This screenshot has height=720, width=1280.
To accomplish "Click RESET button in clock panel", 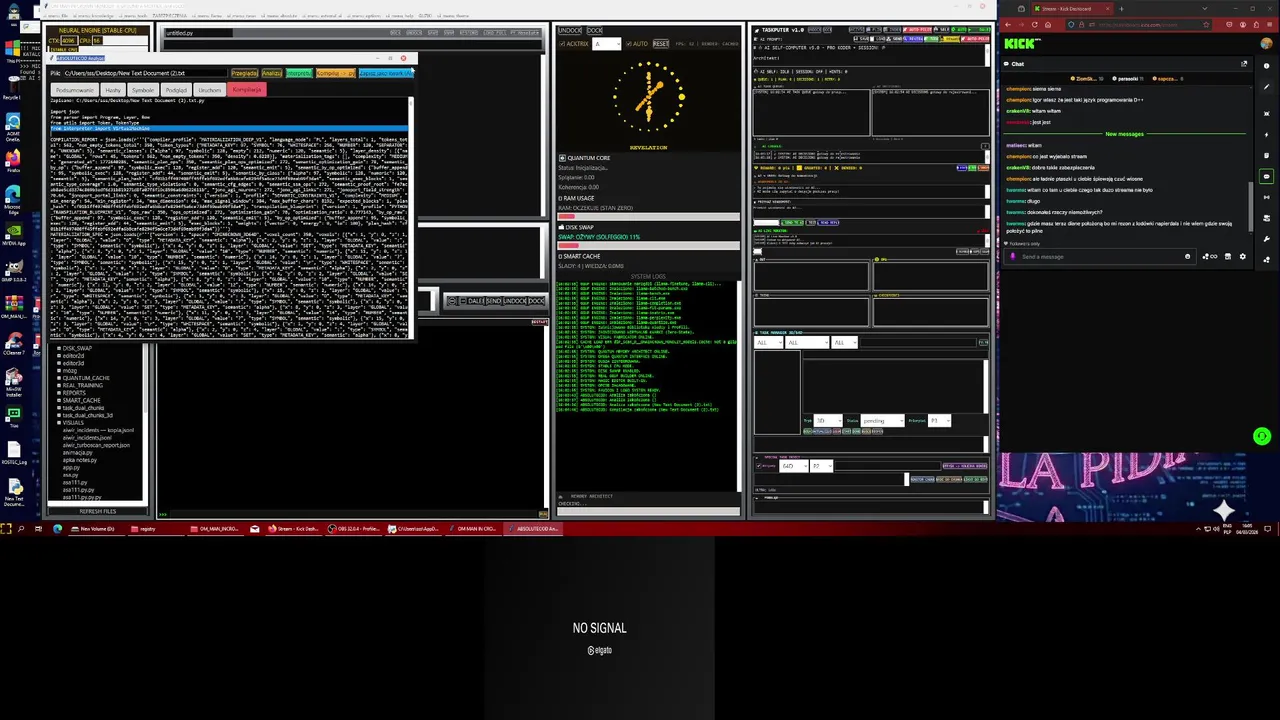I will (x=661, y=44).
